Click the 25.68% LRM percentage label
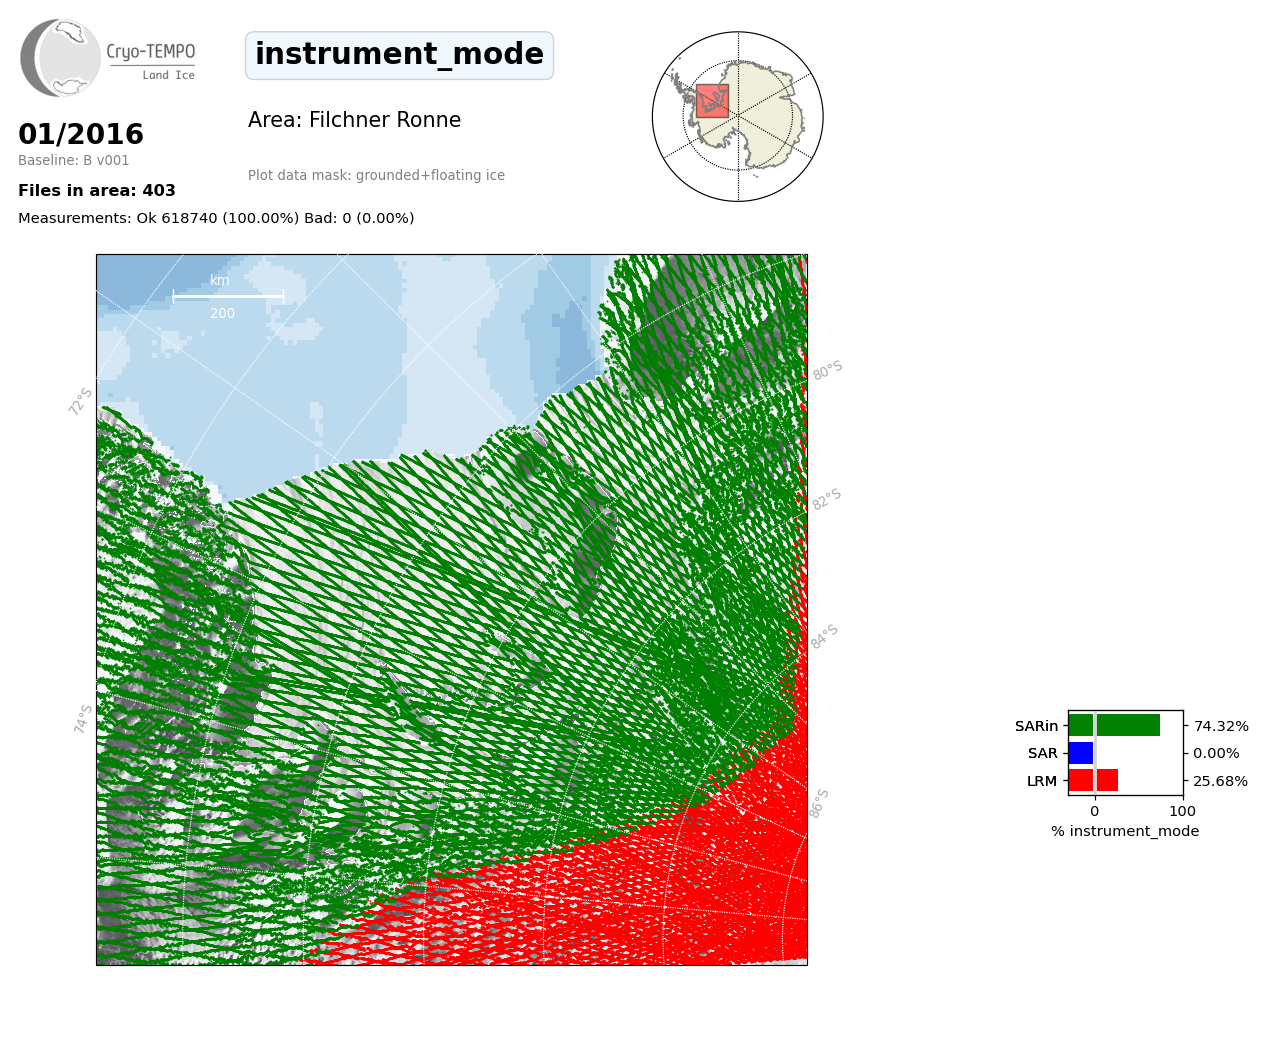This screenshot has width=1272, height=1060. 1220,781
